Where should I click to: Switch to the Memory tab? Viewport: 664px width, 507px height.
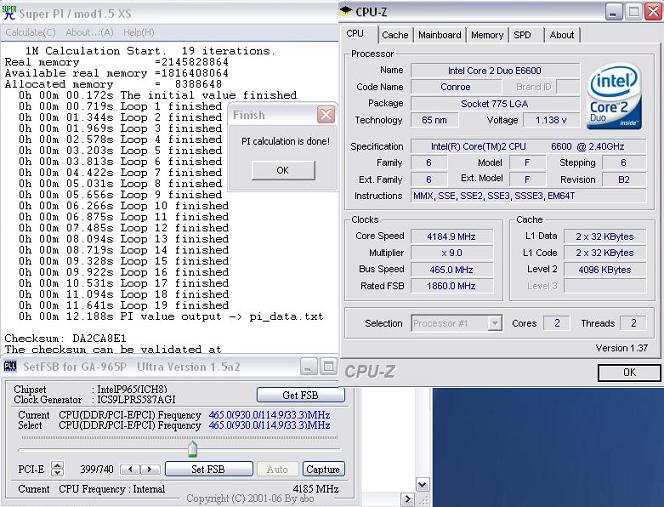coord(487,35)
